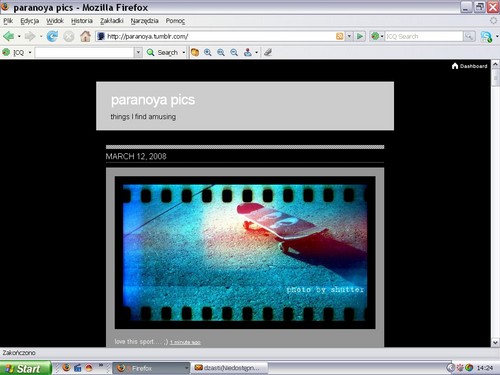
Task: Click the Stop loading icon
Action: coord(69,36)
